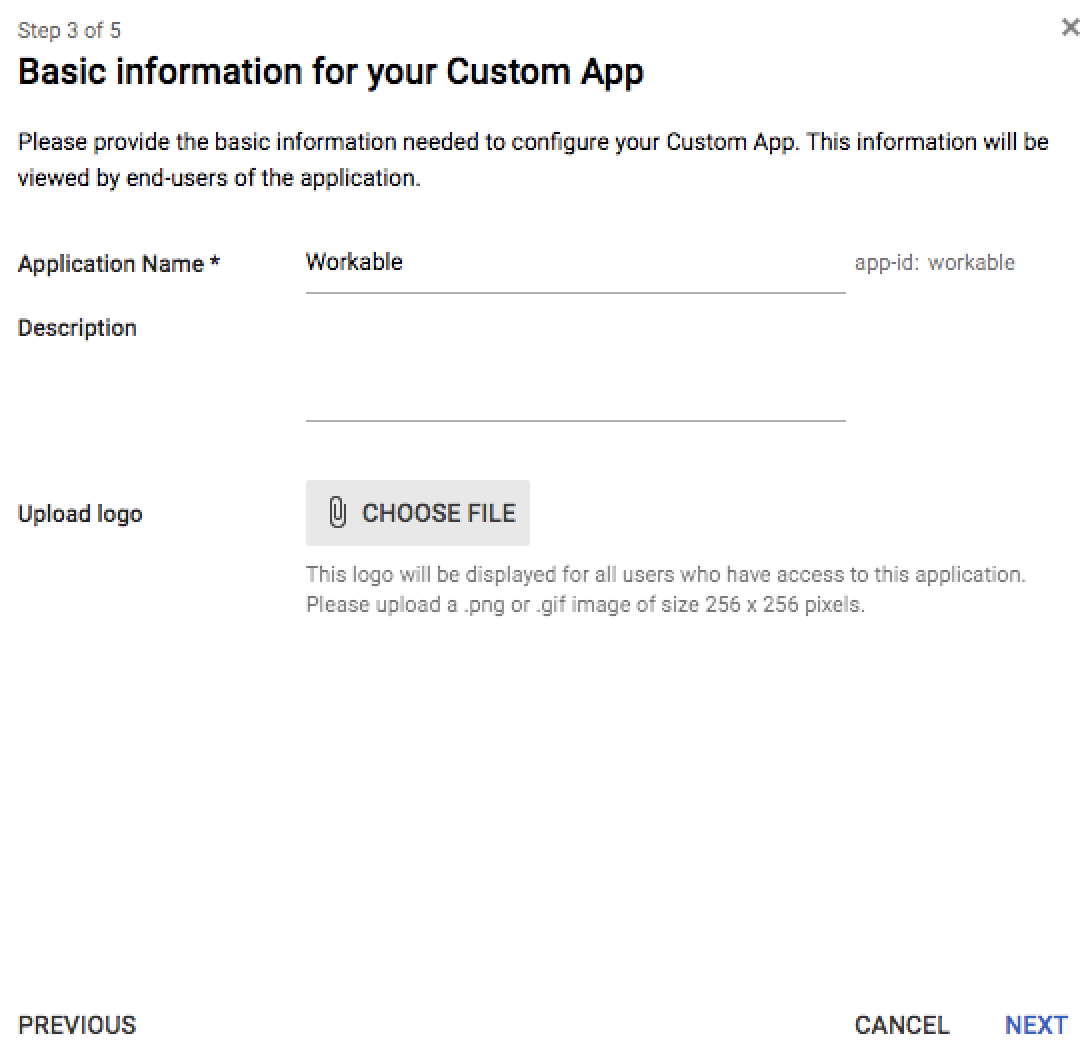Click the Description label
This screenshot has width=1090, height=1056.
(77, 328)
